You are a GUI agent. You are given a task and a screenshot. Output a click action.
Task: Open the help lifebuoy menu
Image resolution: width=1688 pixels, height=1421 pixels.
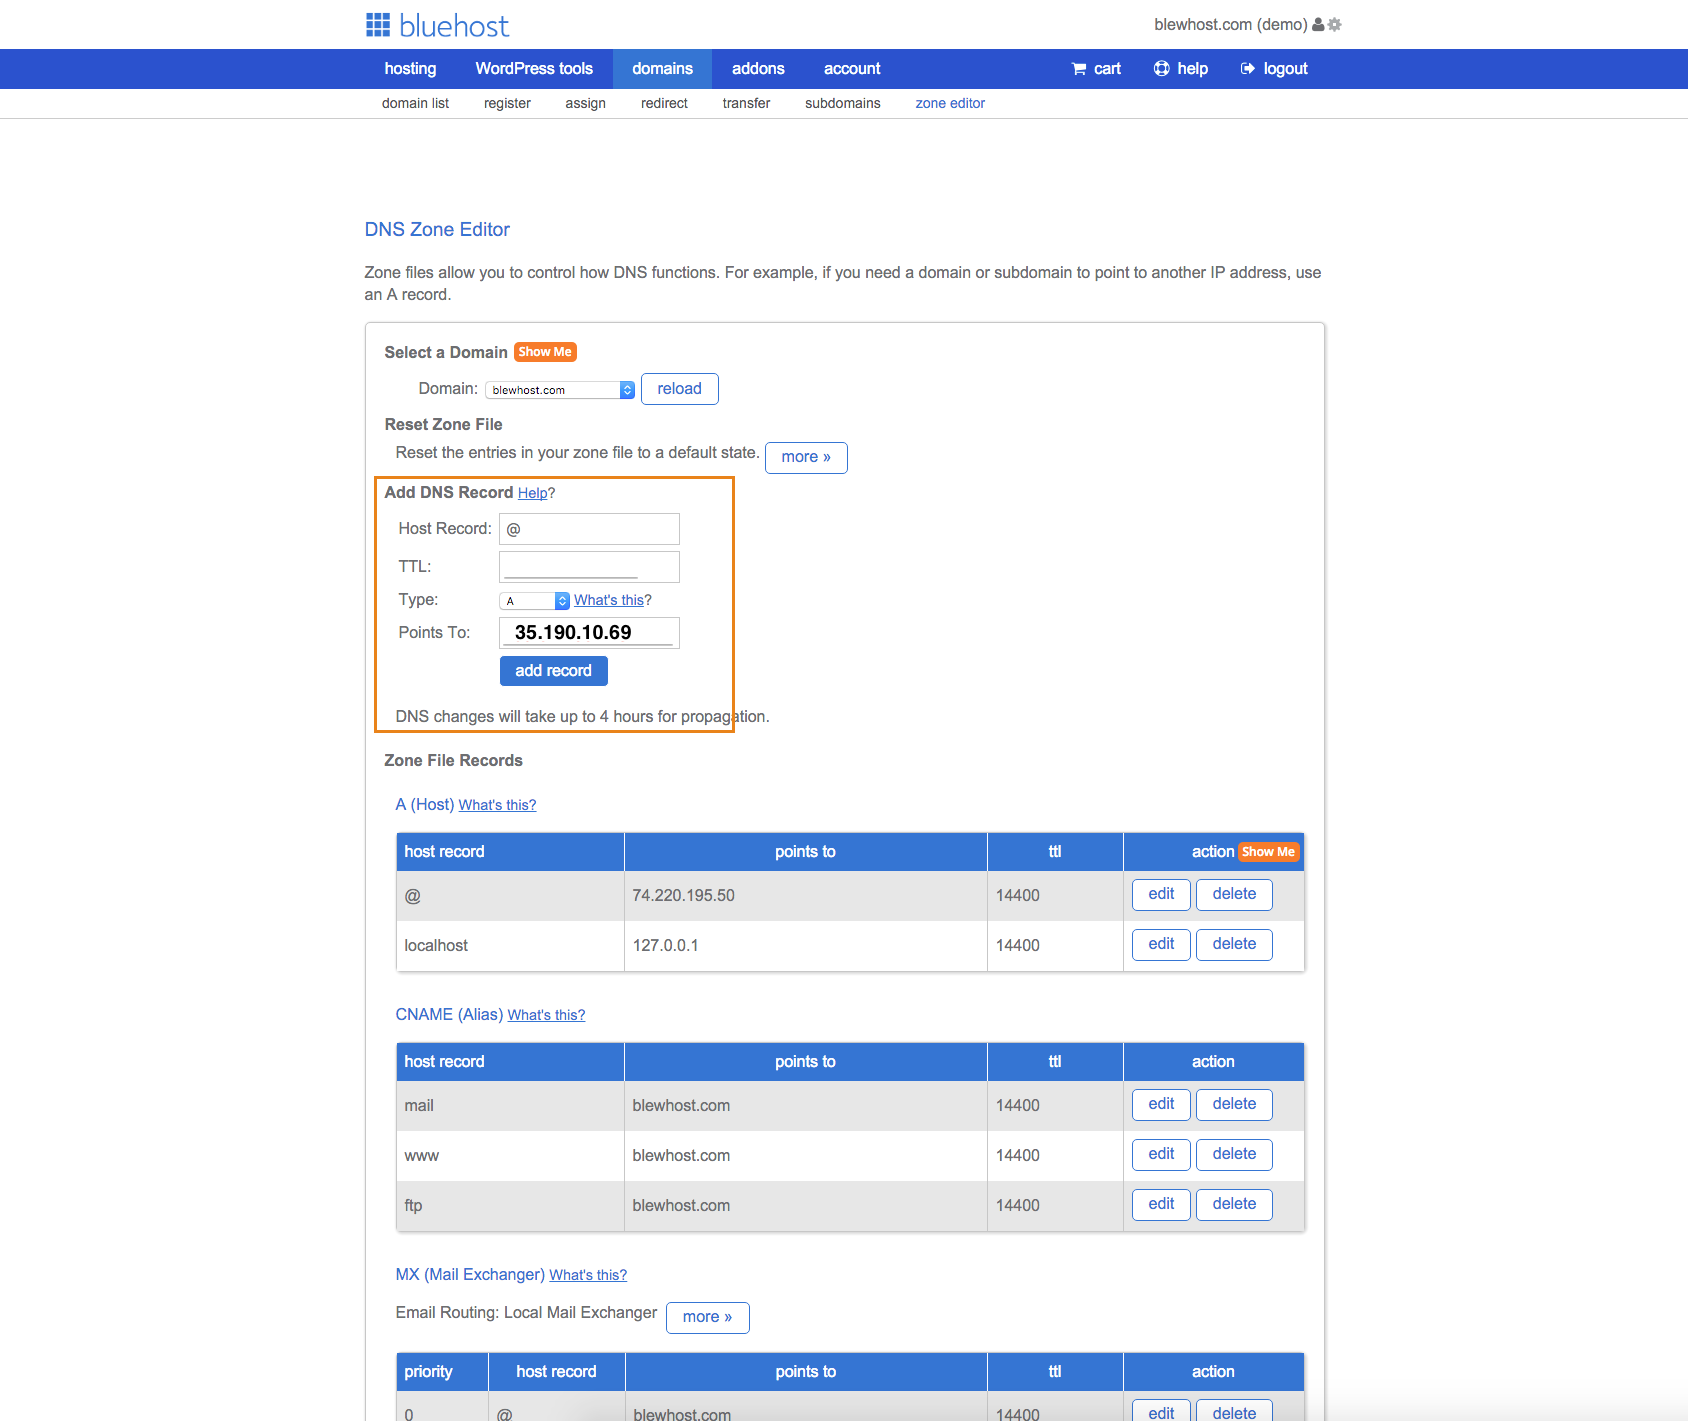click(1180, 69)
